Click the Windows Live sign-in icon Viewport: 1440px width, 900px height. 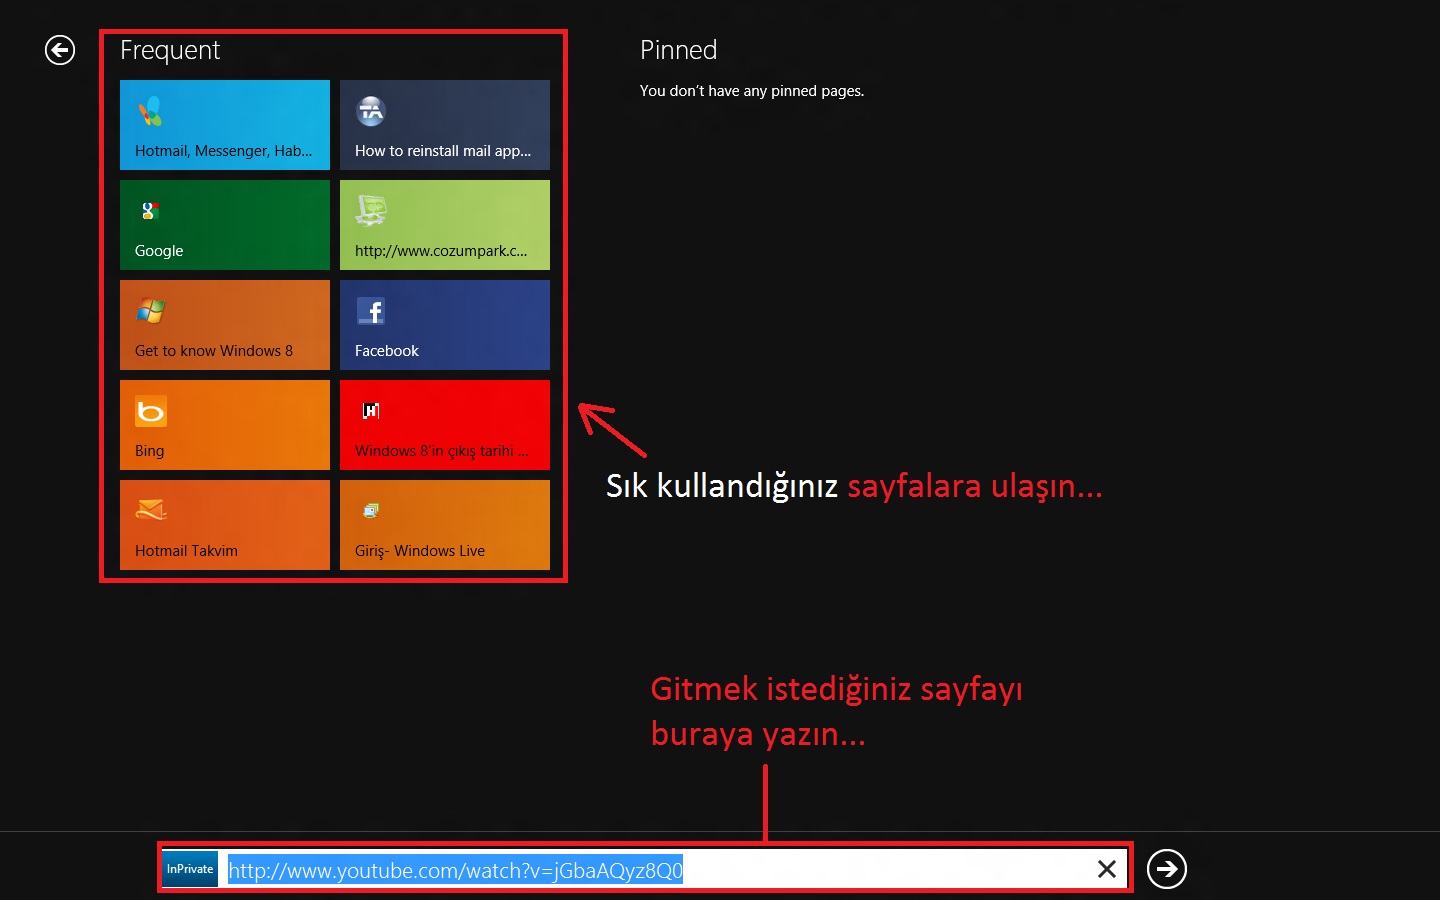(371, 510)
